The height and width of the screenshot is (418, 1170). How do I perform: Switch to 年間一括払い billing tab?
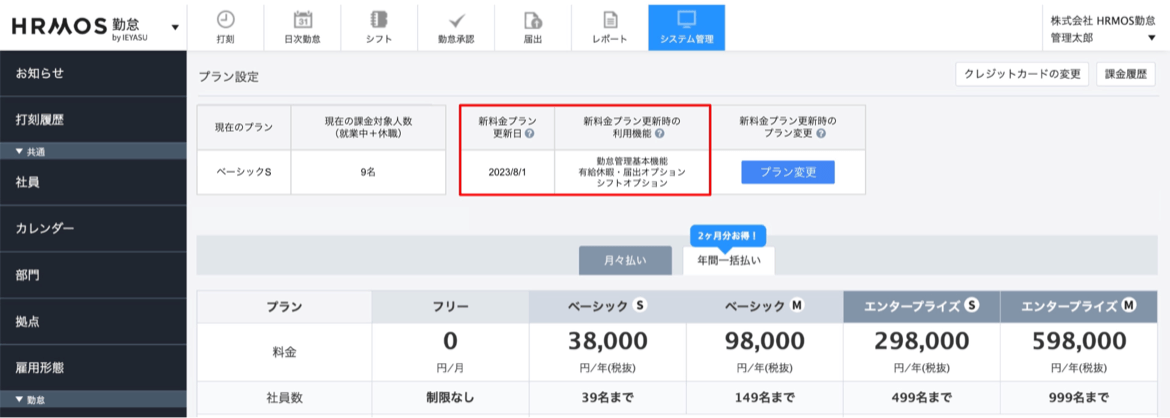[728, 260]
